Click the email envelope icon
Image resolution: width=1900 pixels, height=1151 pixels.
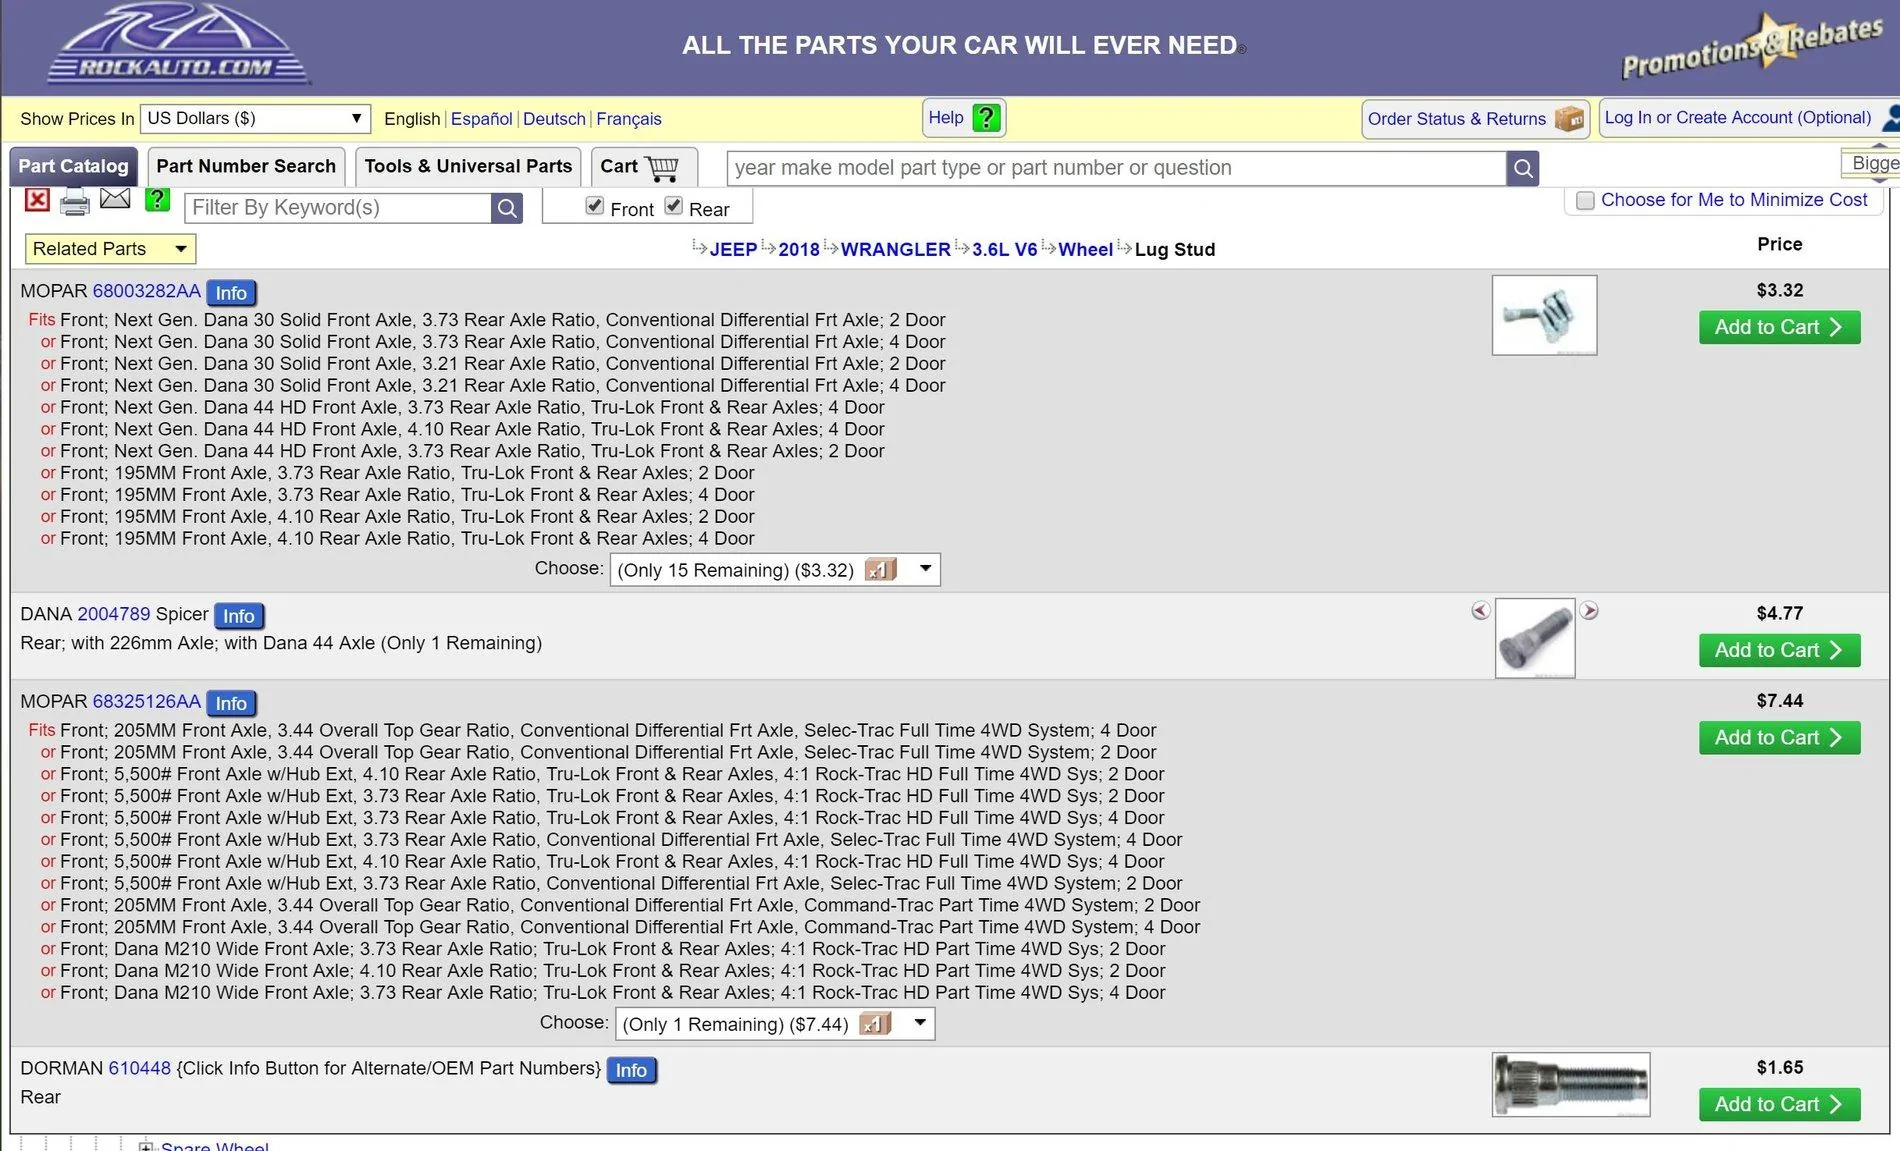(115, 199)
